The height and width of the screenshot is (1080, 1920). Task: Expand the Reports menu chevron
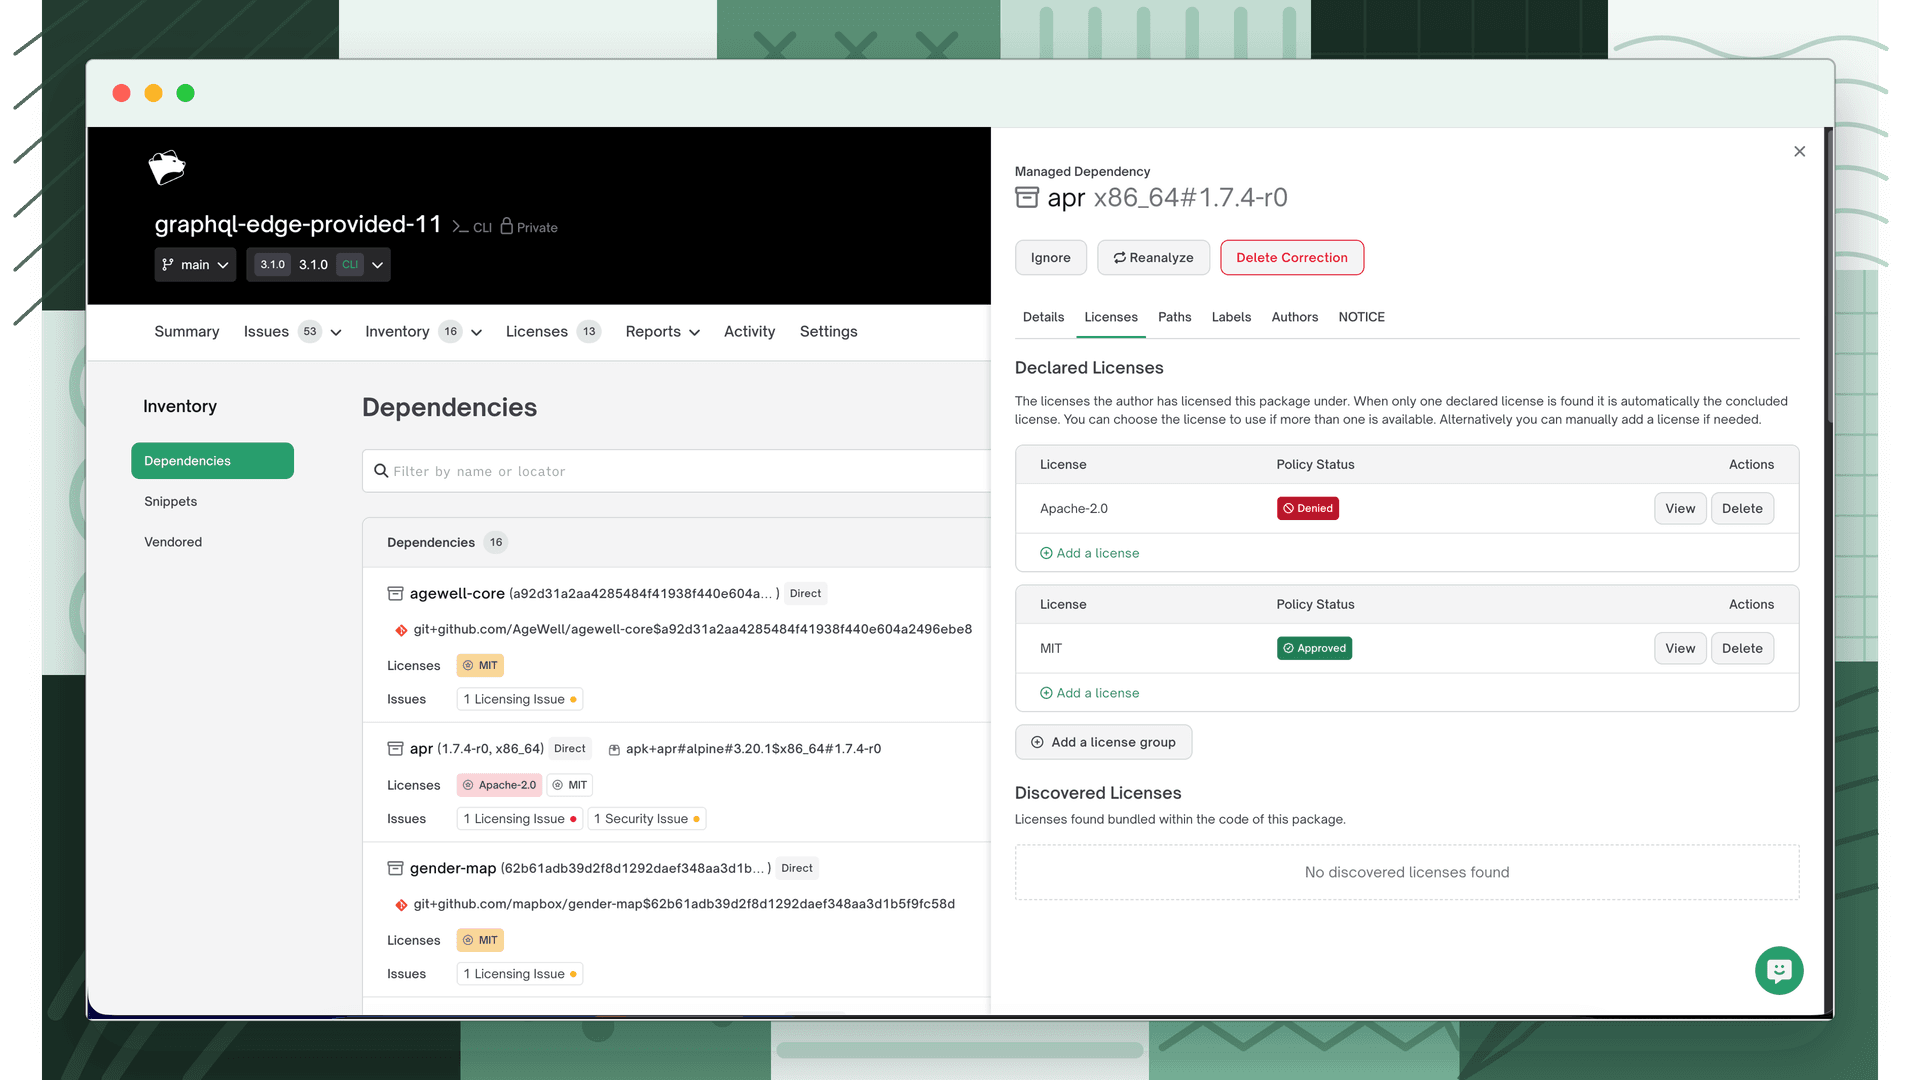pyautogui.click(x=694, y=333)
